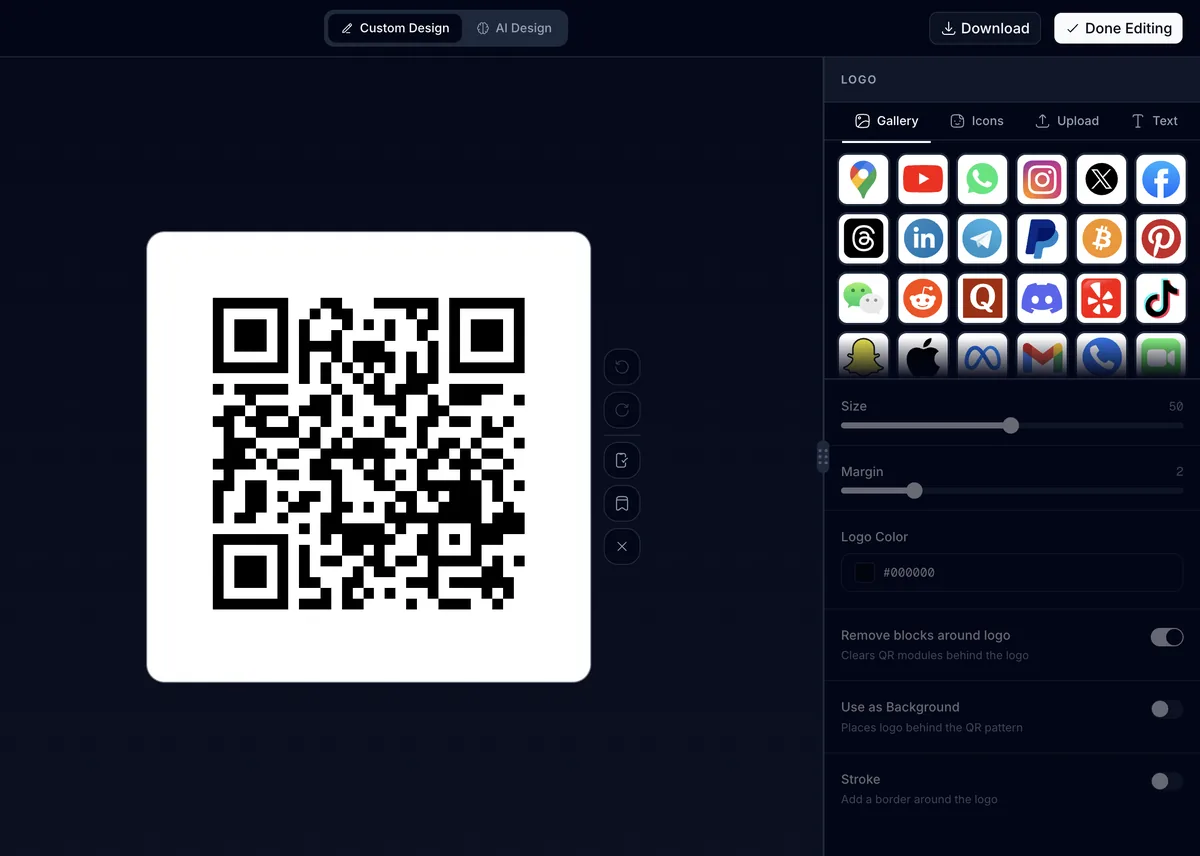The height and width of the screenshot is (856, 1200).
Task: Open the Text tab
Action: click(x=1154, y=121)
